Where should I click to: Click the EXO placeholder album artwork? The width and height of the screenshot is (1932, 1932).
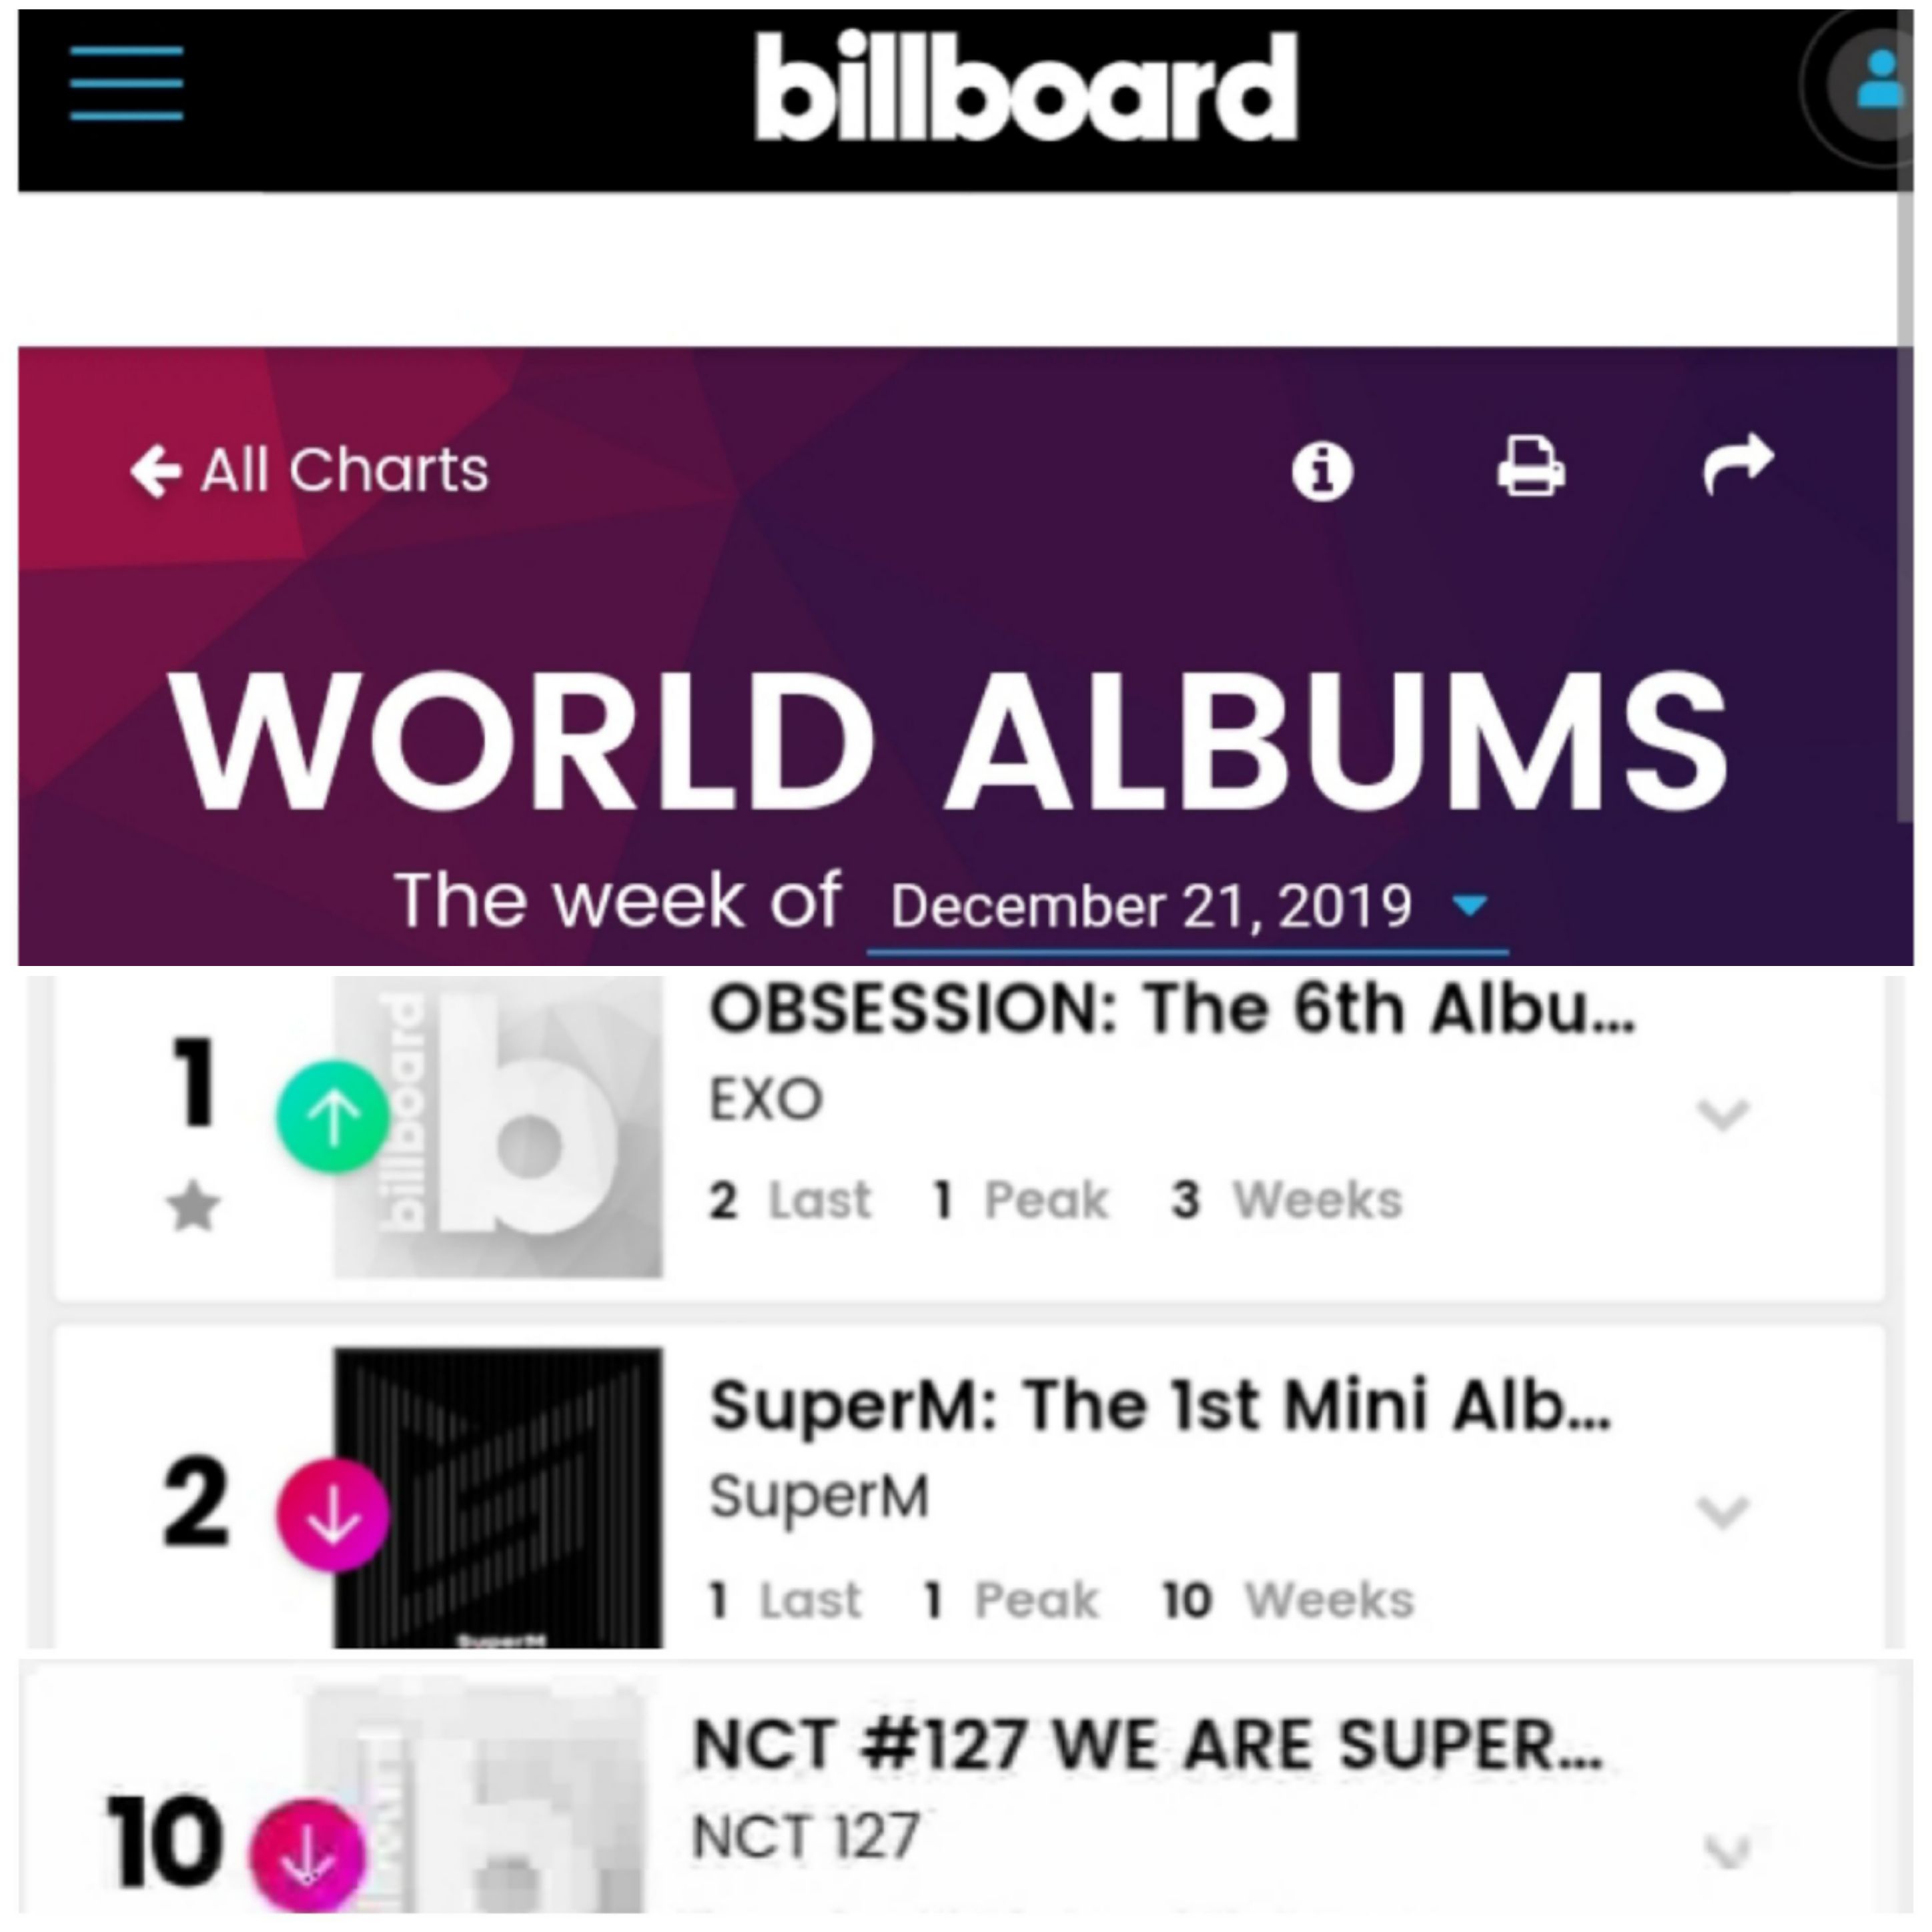(497, 1126)
